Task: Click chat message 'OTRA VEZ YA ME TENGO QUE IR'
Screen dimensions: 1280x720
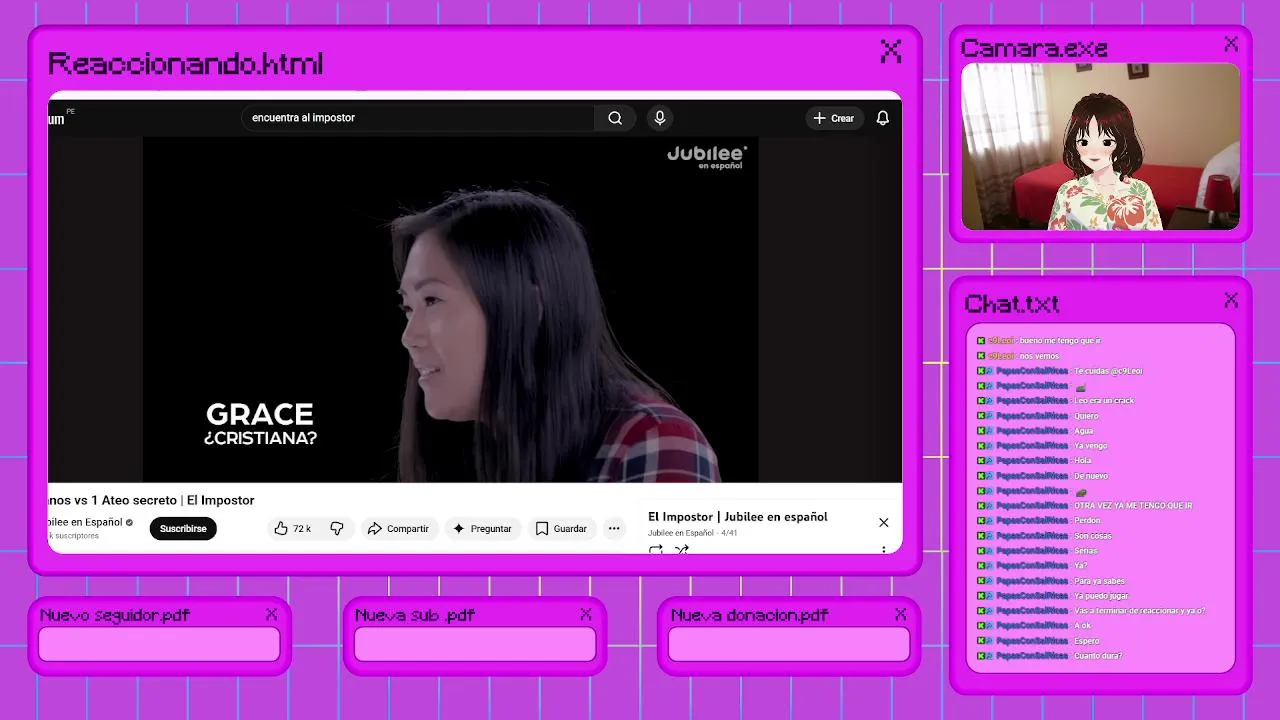Action: click(1133, 506)
